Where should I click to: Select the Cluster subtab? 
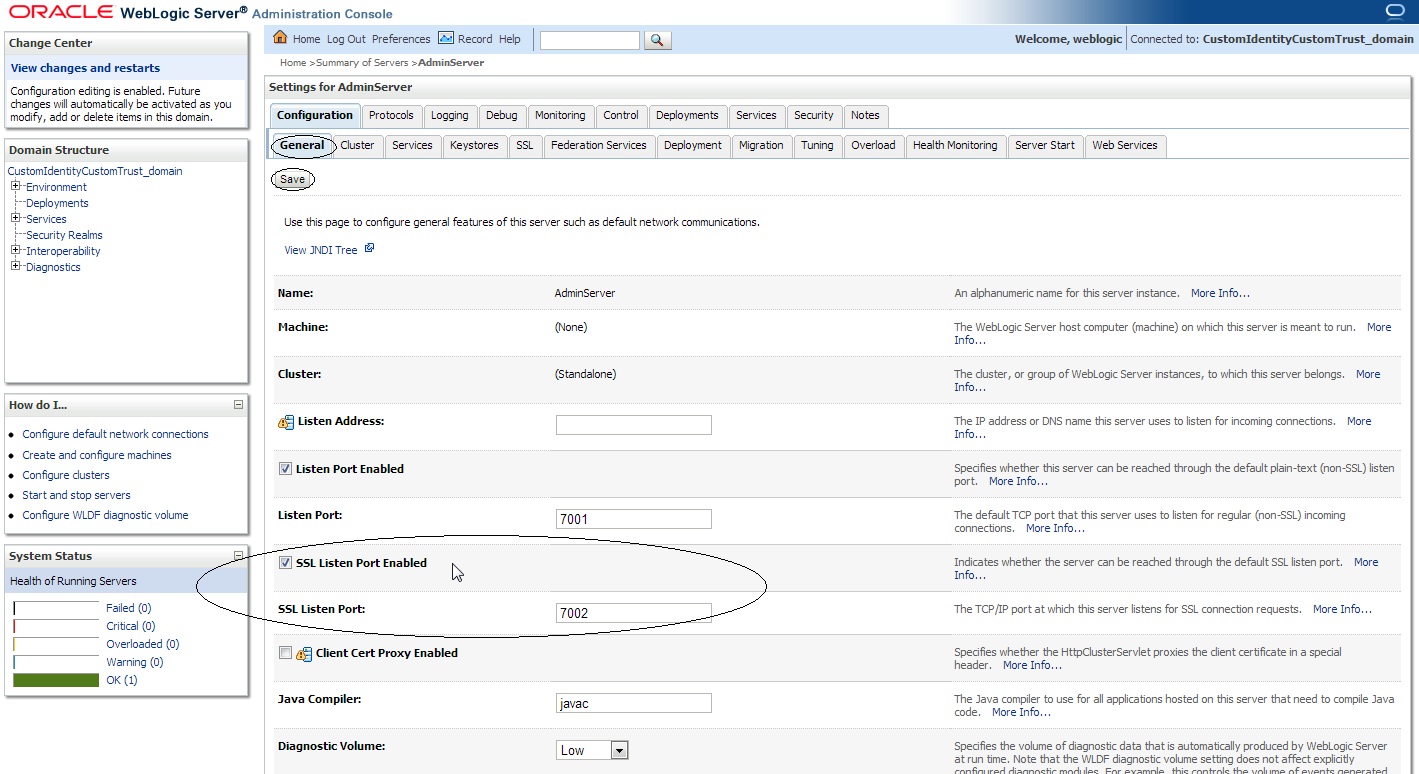[x=357, y=145]
